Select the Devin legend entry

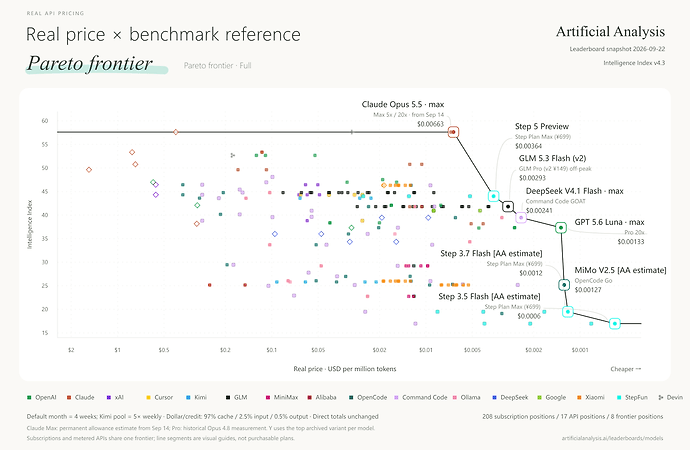pyautogui.click(x=671, y=397)
